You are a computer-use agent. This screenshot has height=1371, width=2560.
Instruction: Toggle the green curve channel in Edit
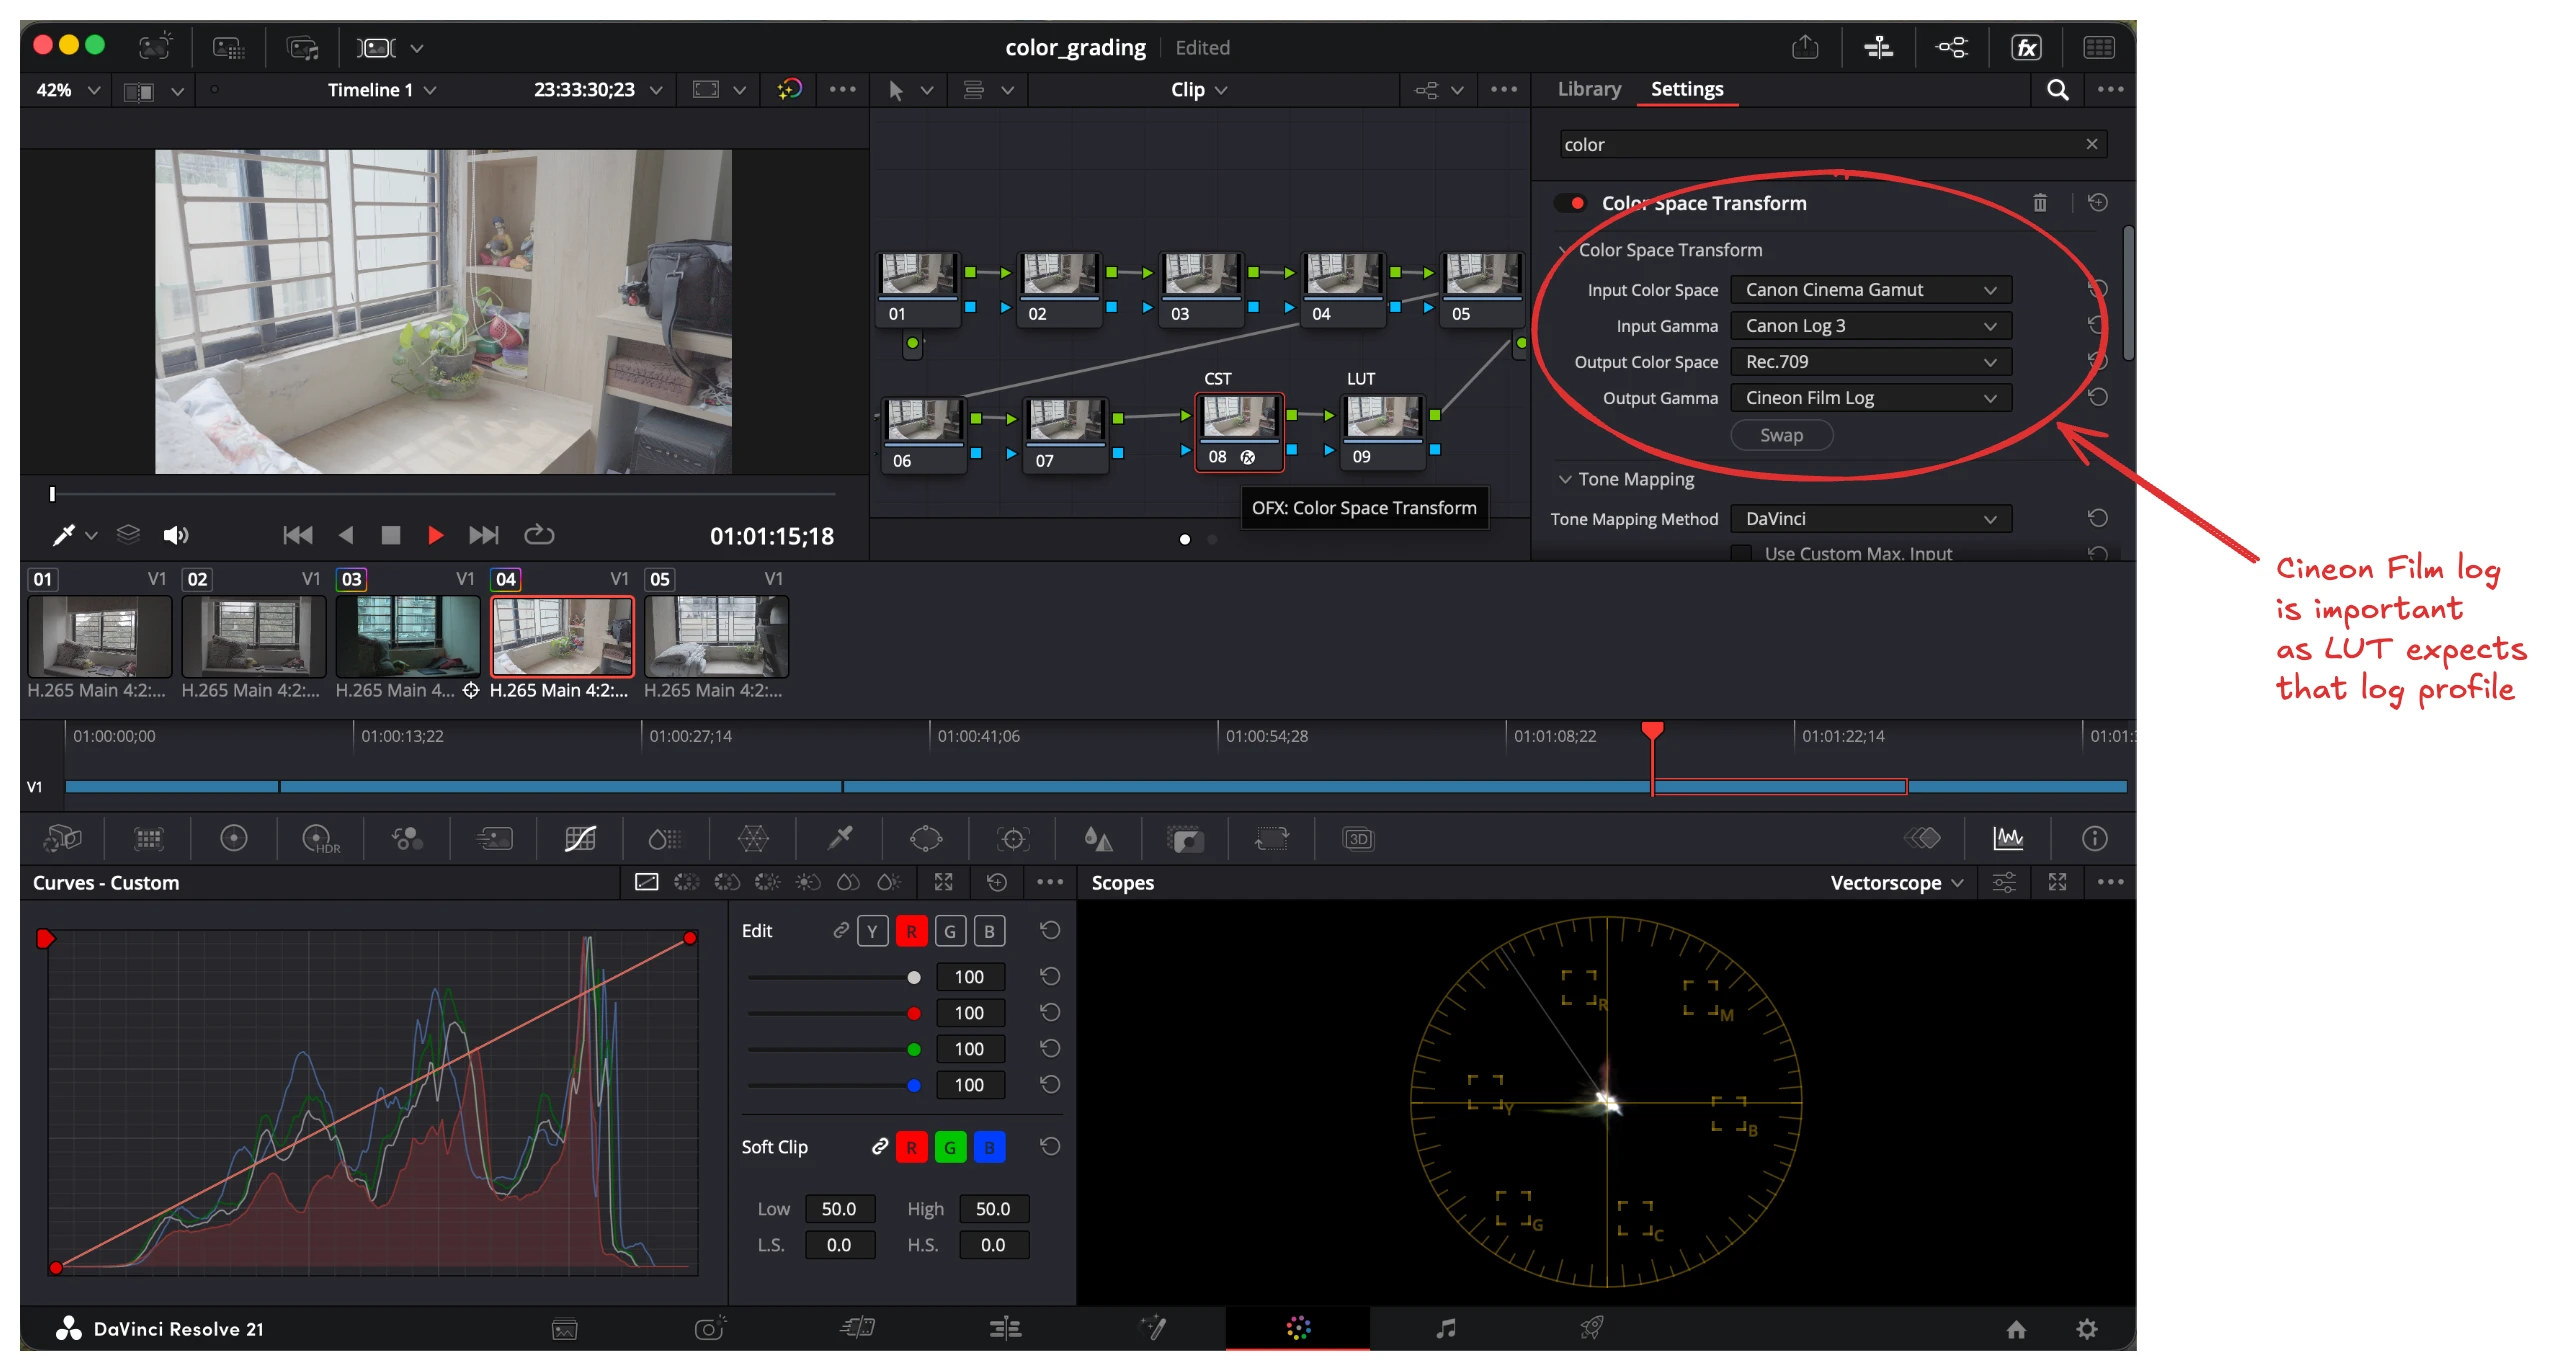click(950, 931)
